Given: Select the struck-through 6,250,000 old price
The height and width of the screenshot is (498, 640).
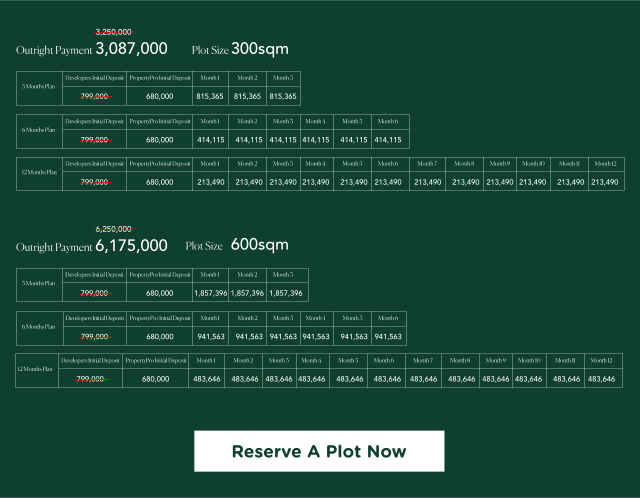Looking at the screenshot, I should (x=113, y=229).
